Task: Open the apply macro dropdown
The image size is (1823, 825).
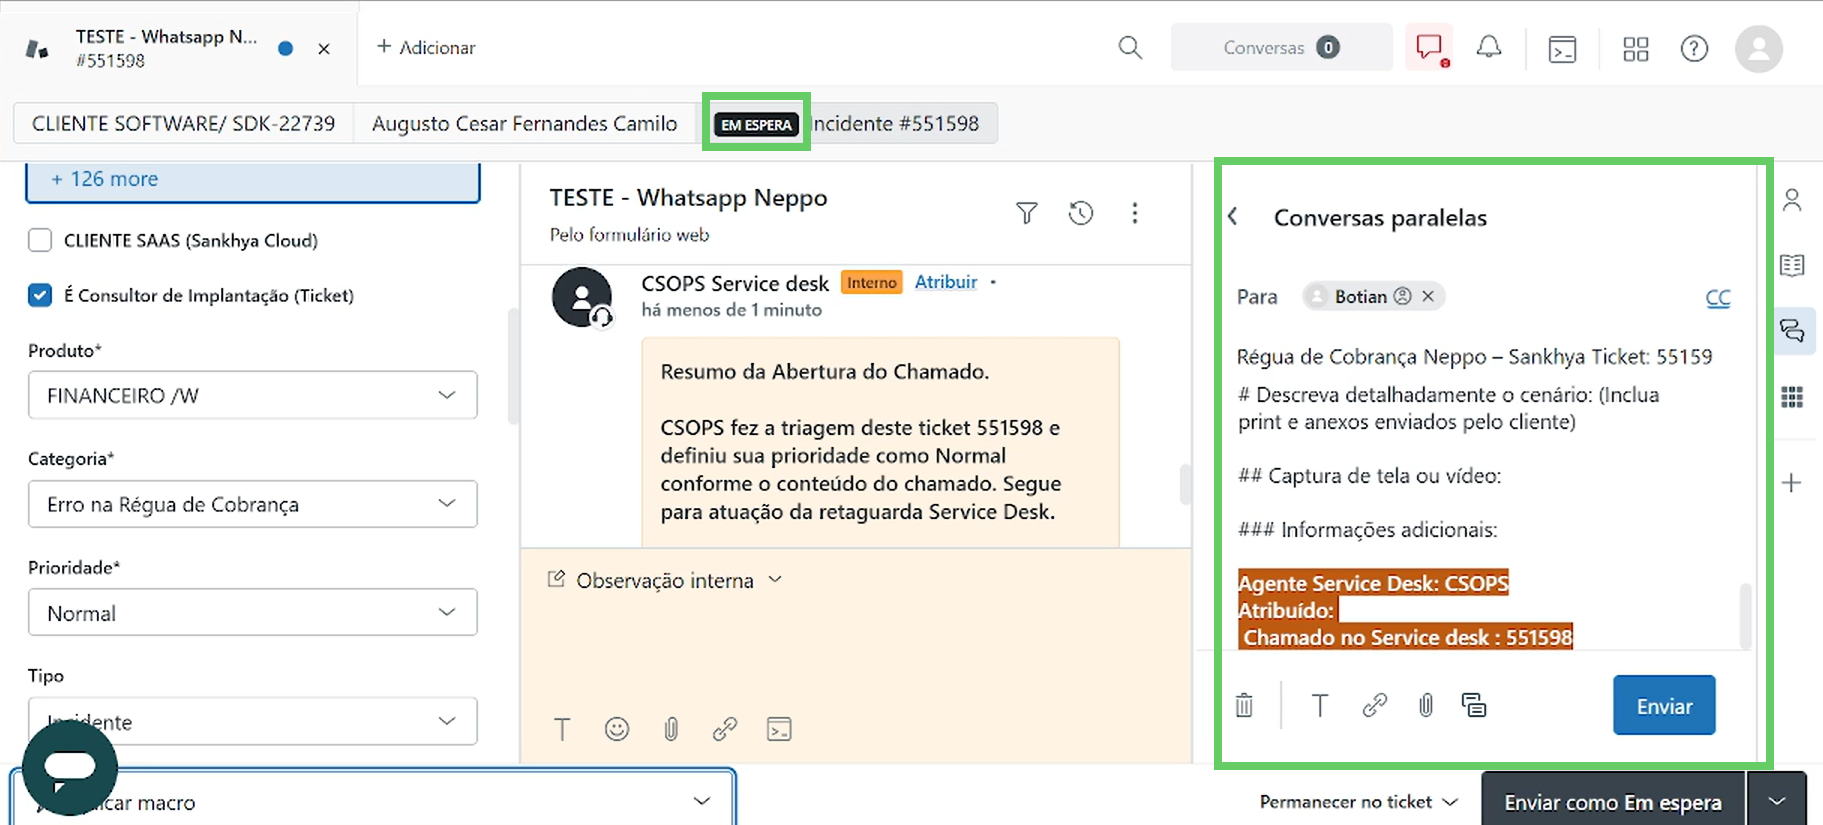Action: coord(374,801)
